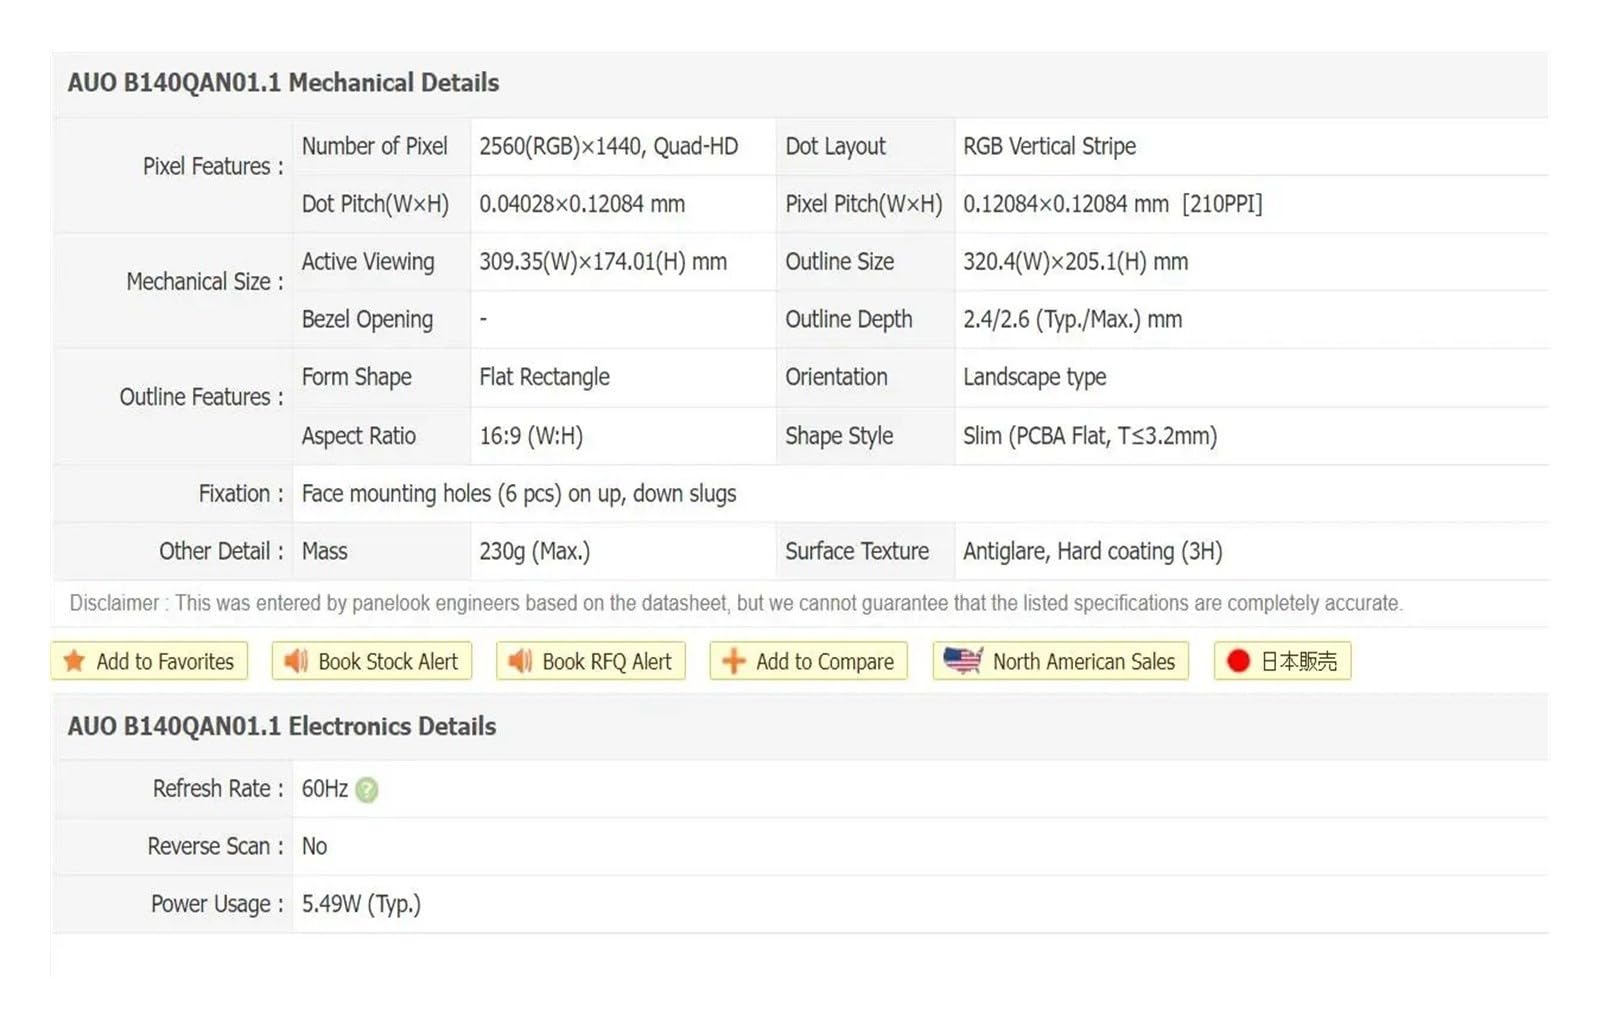Image resolution: width=1600 pixels, height=1028 pixels.
Task: Select the Slim (PCBA Flat, T≤3.2mm) value
Action: coord(1090,436)
